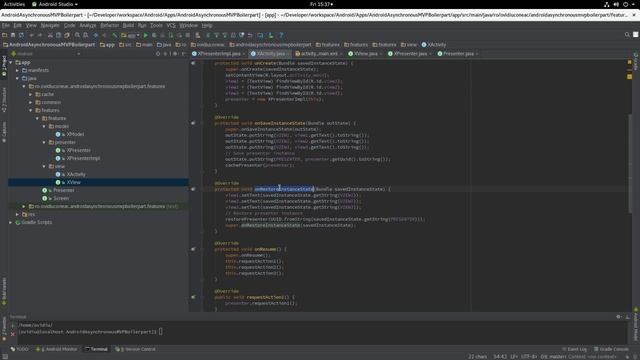Open the Version Control tool window
The width and height of the screenshot is (640, 360).
pos(135,349)
